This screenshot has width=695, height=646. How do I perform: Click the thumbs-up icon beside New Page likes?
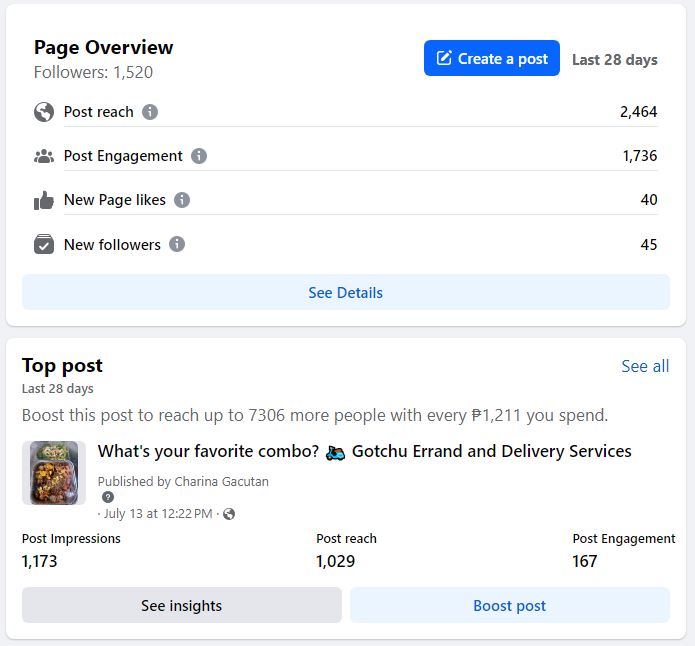tap(44, 200)
